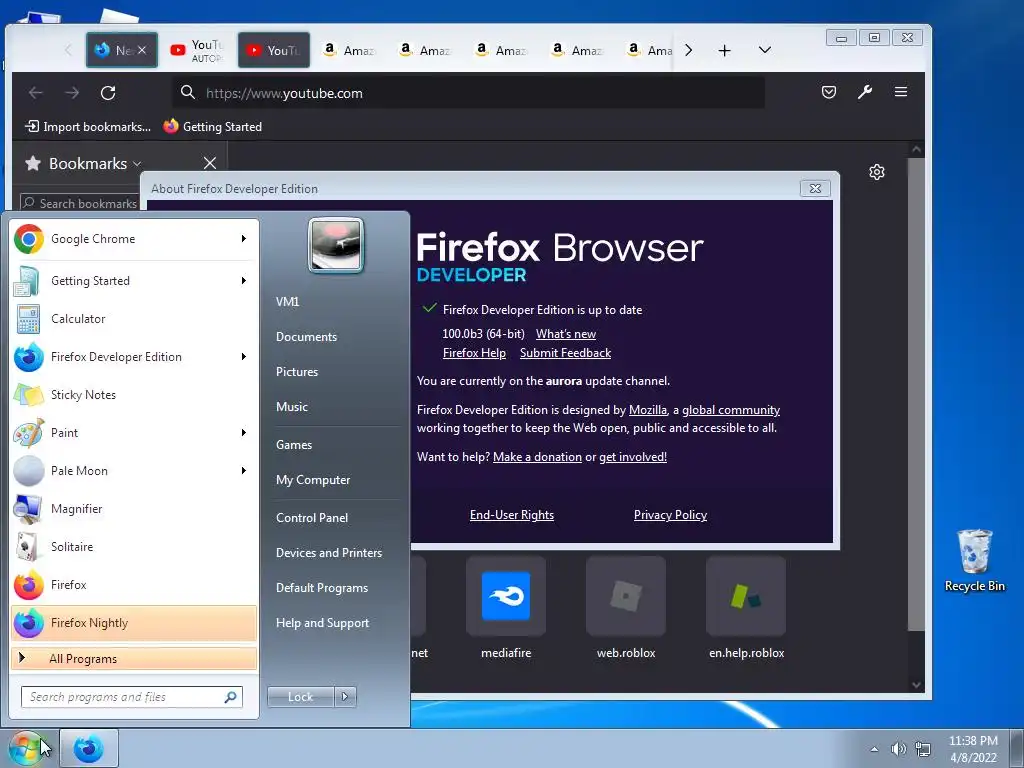Image resolution: width=1024 pixels, height=768 pixels.
Task: Open Google Chrome from Start menu
Action: [134, 239]
